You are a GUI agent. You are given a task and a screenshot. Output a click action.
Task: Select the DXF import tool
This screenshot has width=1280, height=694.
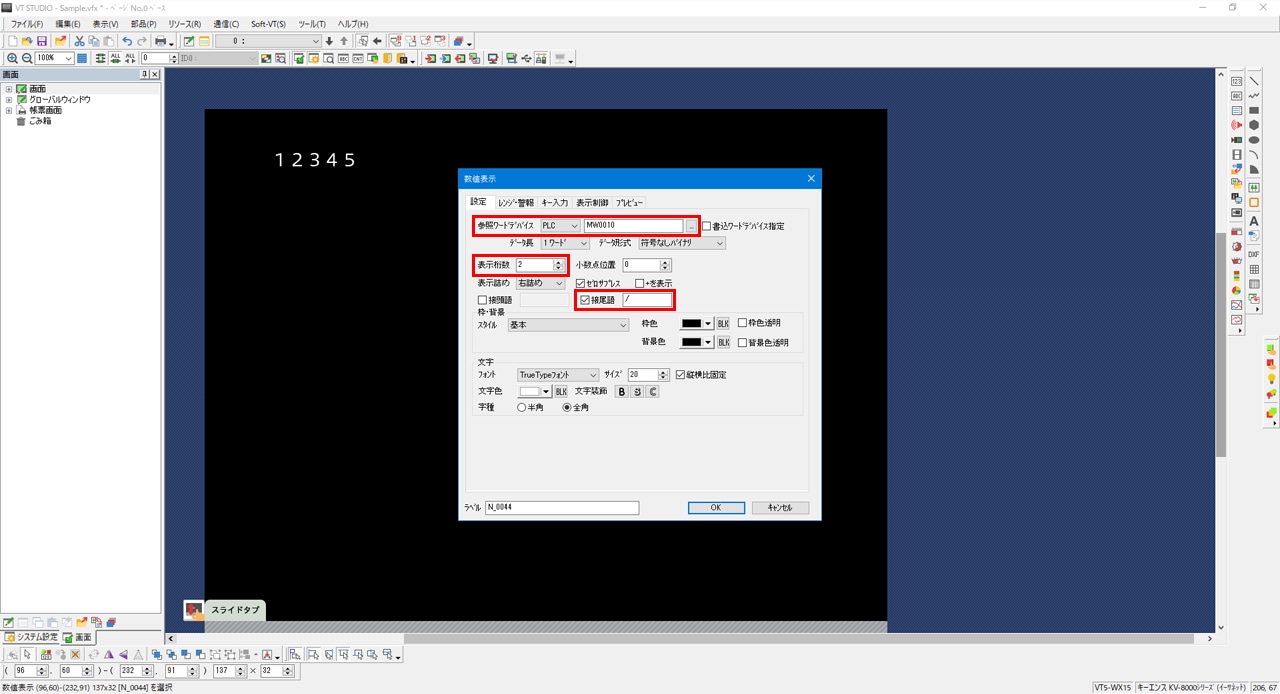click(1254, 254)
